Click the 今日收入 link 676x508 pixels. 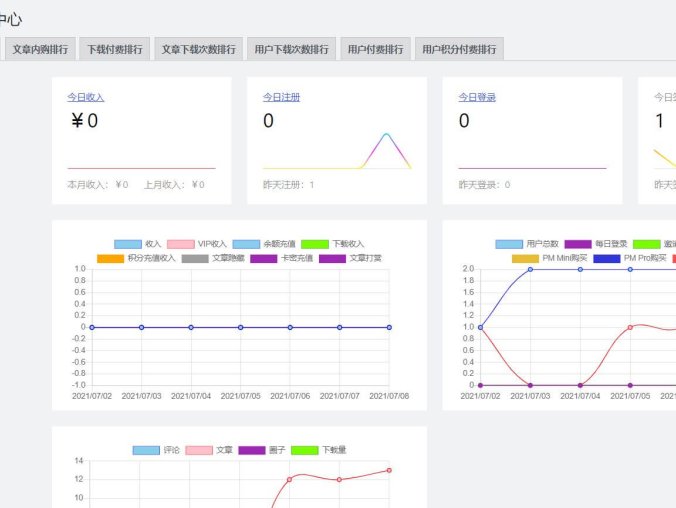[x=86, y=97]
